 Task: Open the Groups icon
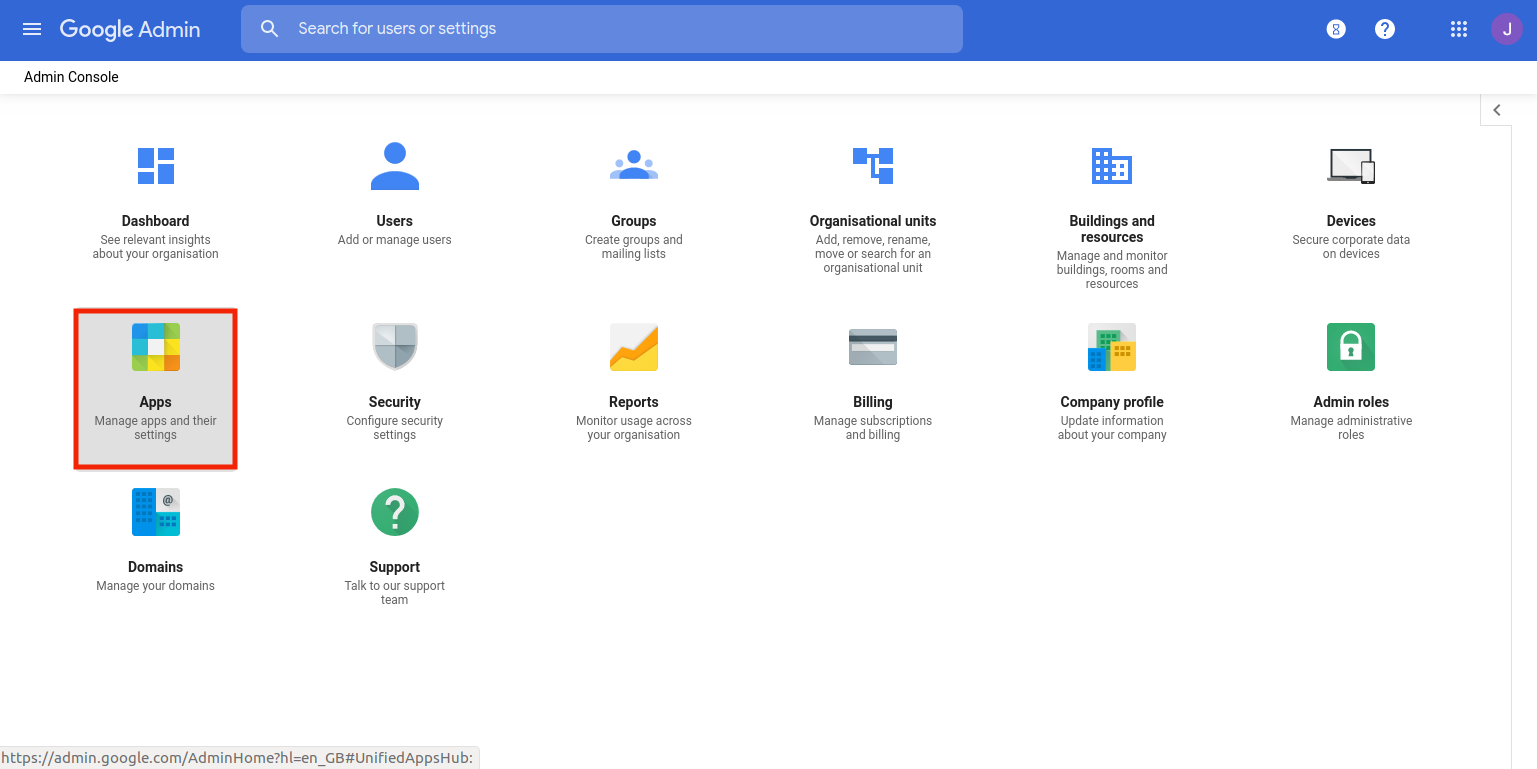tap(634, 166)
